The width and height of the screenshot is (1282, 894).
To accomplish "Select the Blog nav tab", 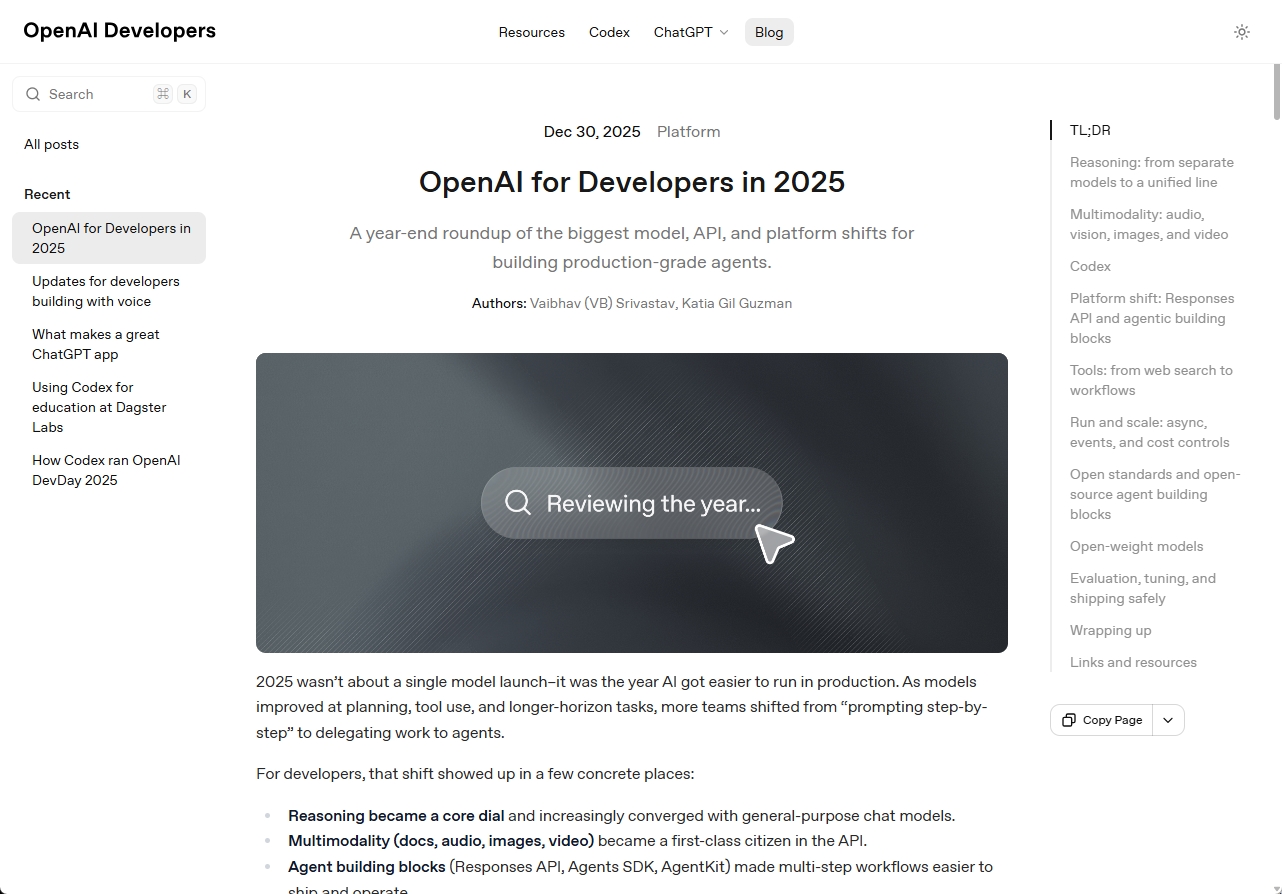I will coord(769,32).
